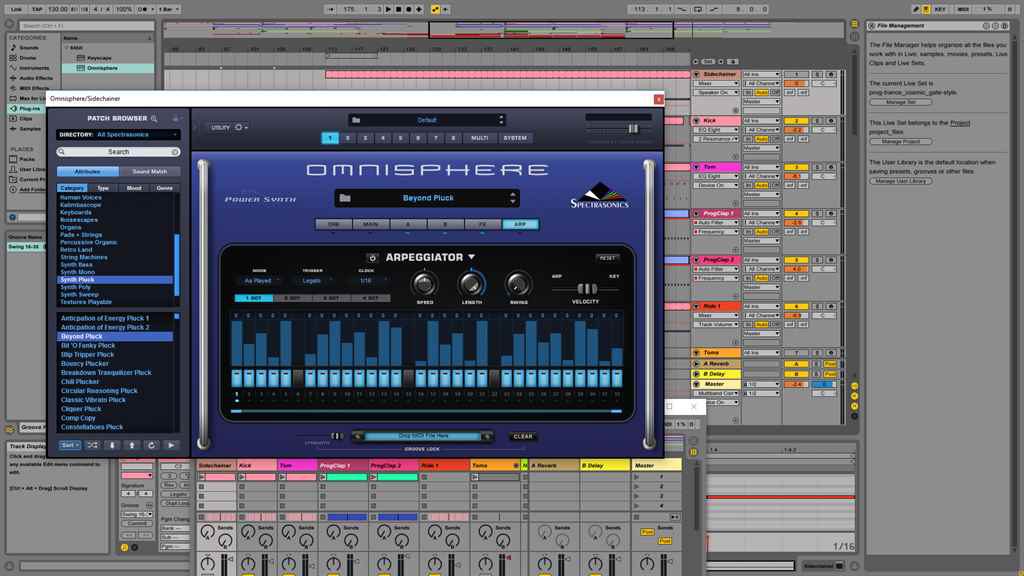Open arpeggiator Mode As Played dropdown

[261, 281]
